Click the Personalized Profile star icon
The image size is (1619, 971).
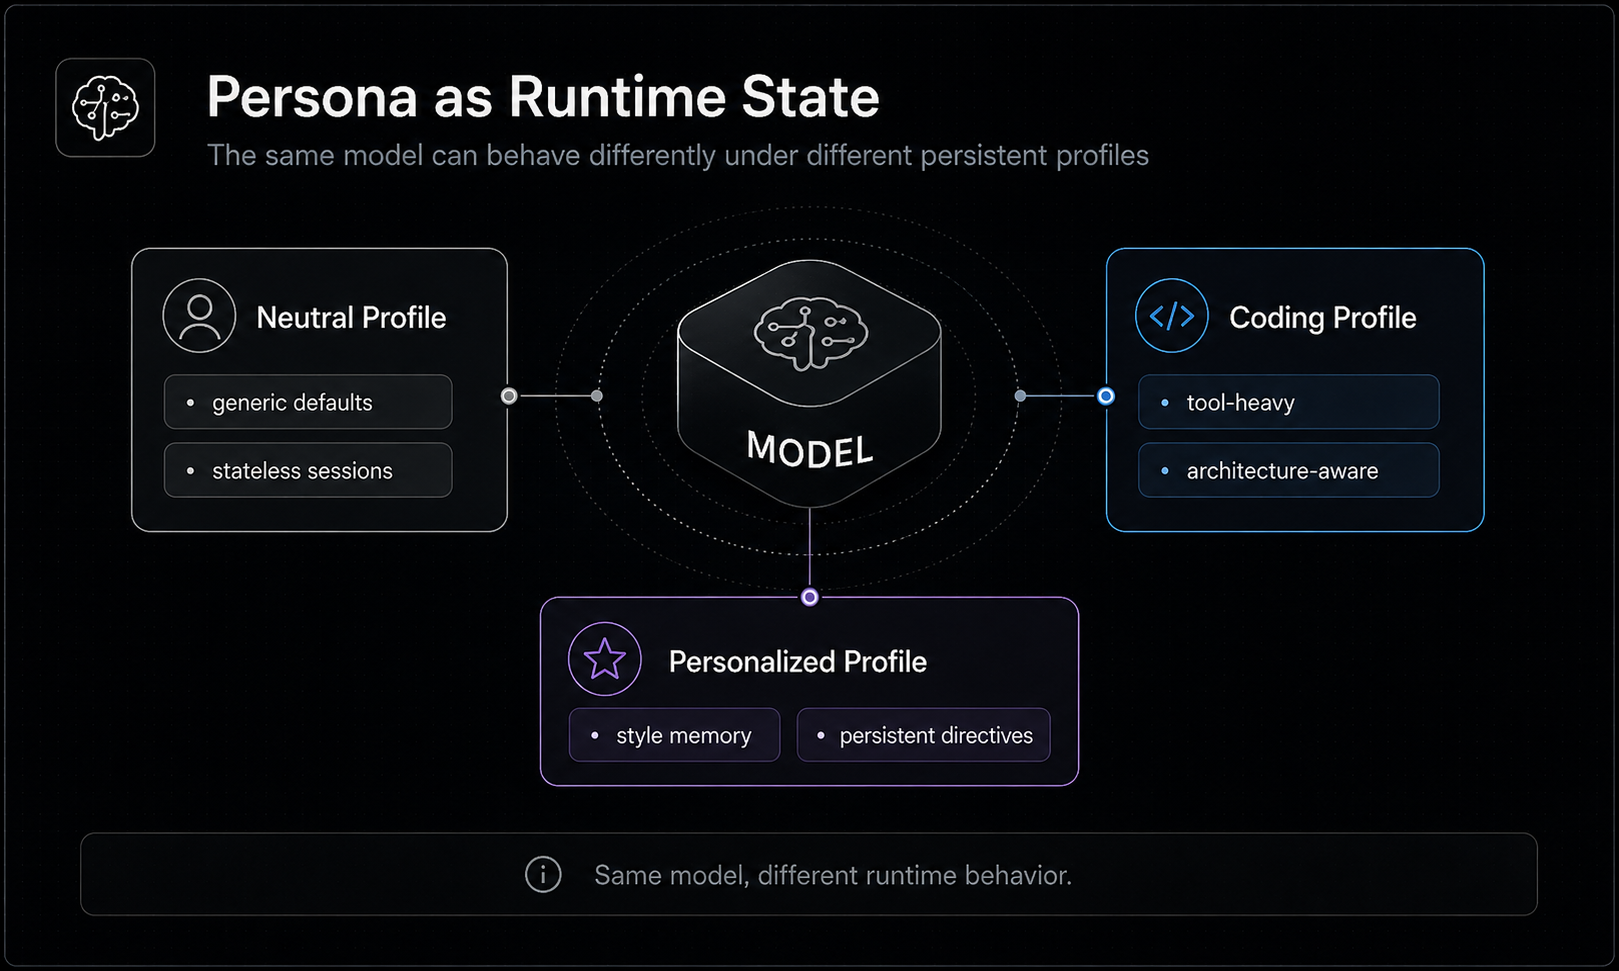pos(605,659)
